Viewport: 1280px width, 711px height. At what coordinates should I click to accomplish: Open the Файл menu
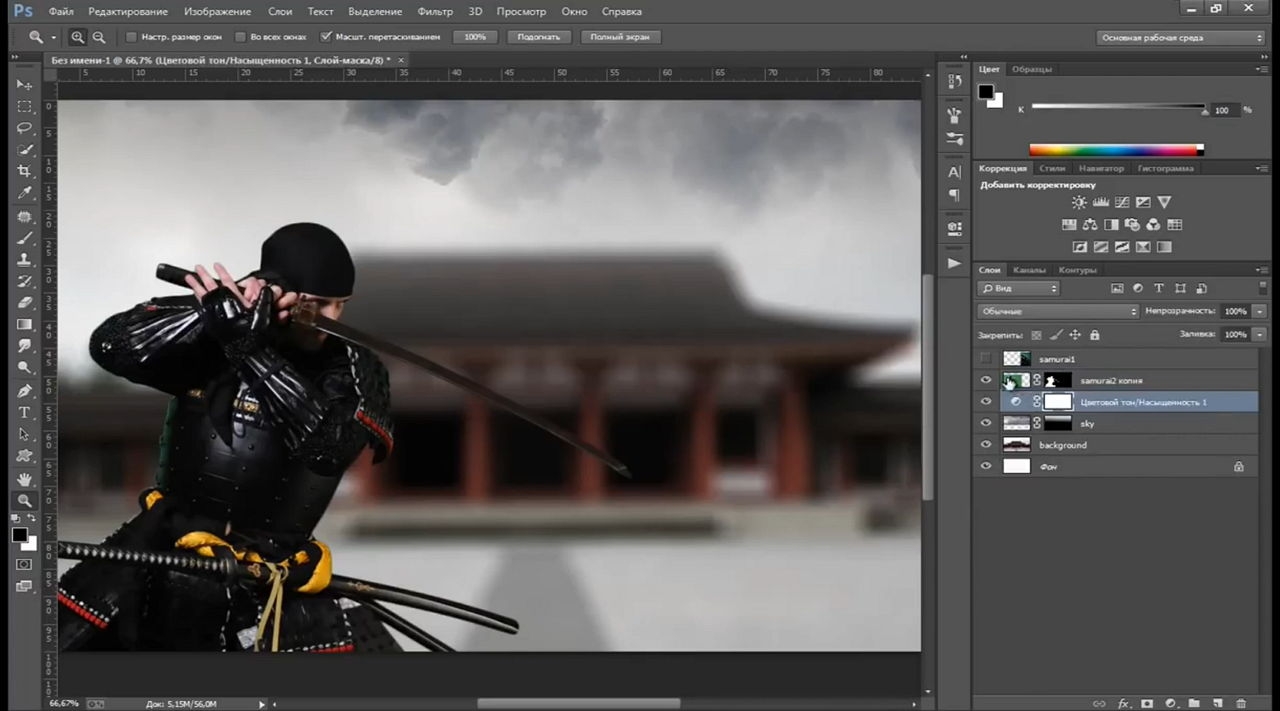point(61,11)
